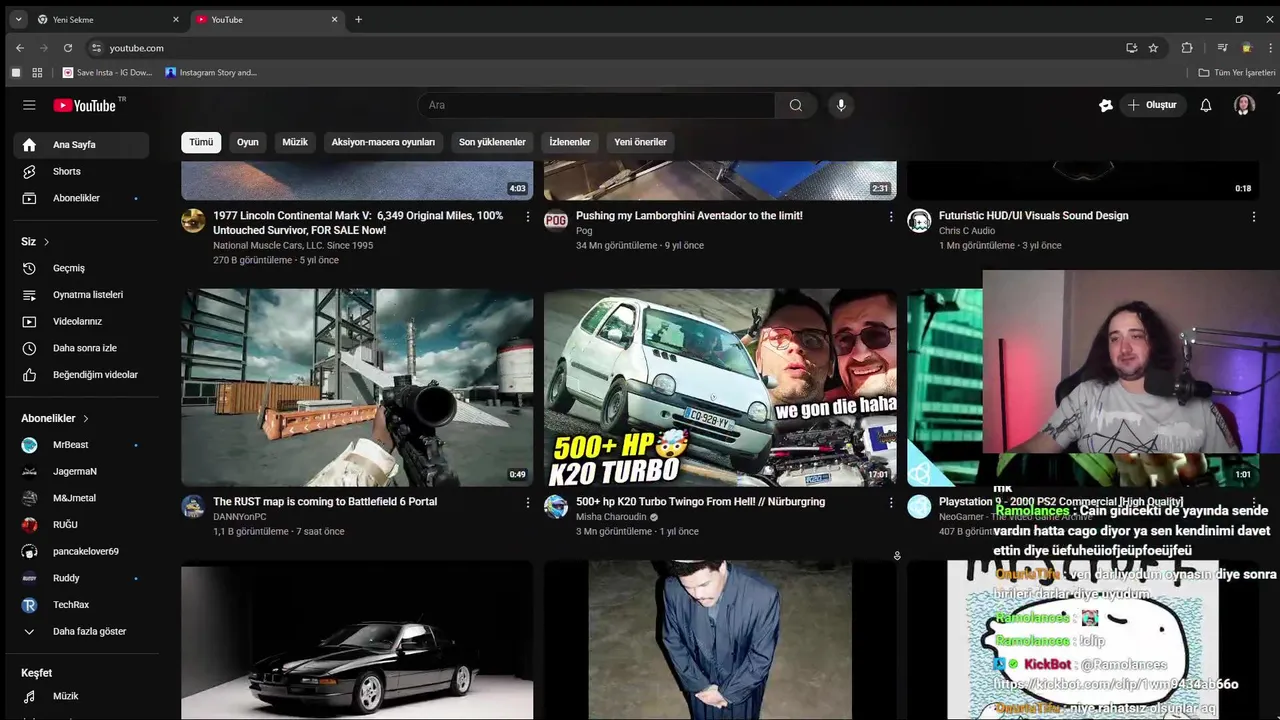
Task: Open Müzik under Keşfet
Action: tap(81, 696)
